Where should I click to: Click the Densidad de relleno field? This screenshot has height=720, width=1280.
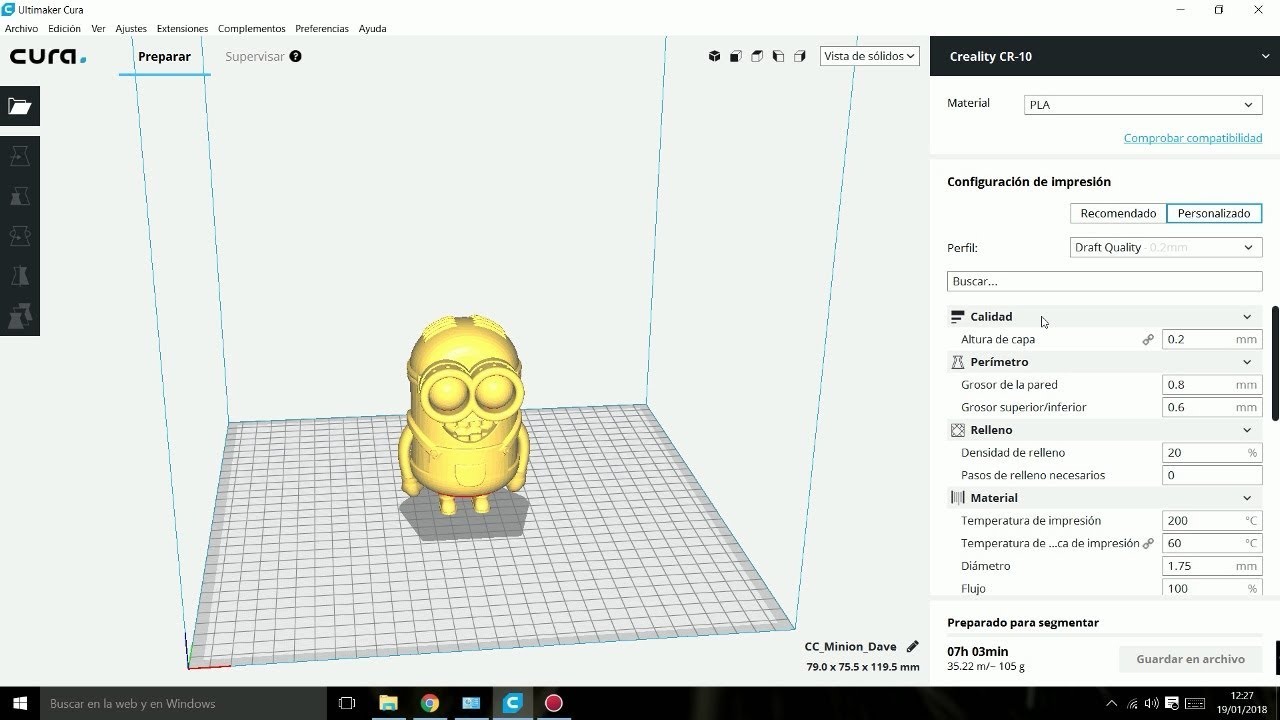point(1212,453)
